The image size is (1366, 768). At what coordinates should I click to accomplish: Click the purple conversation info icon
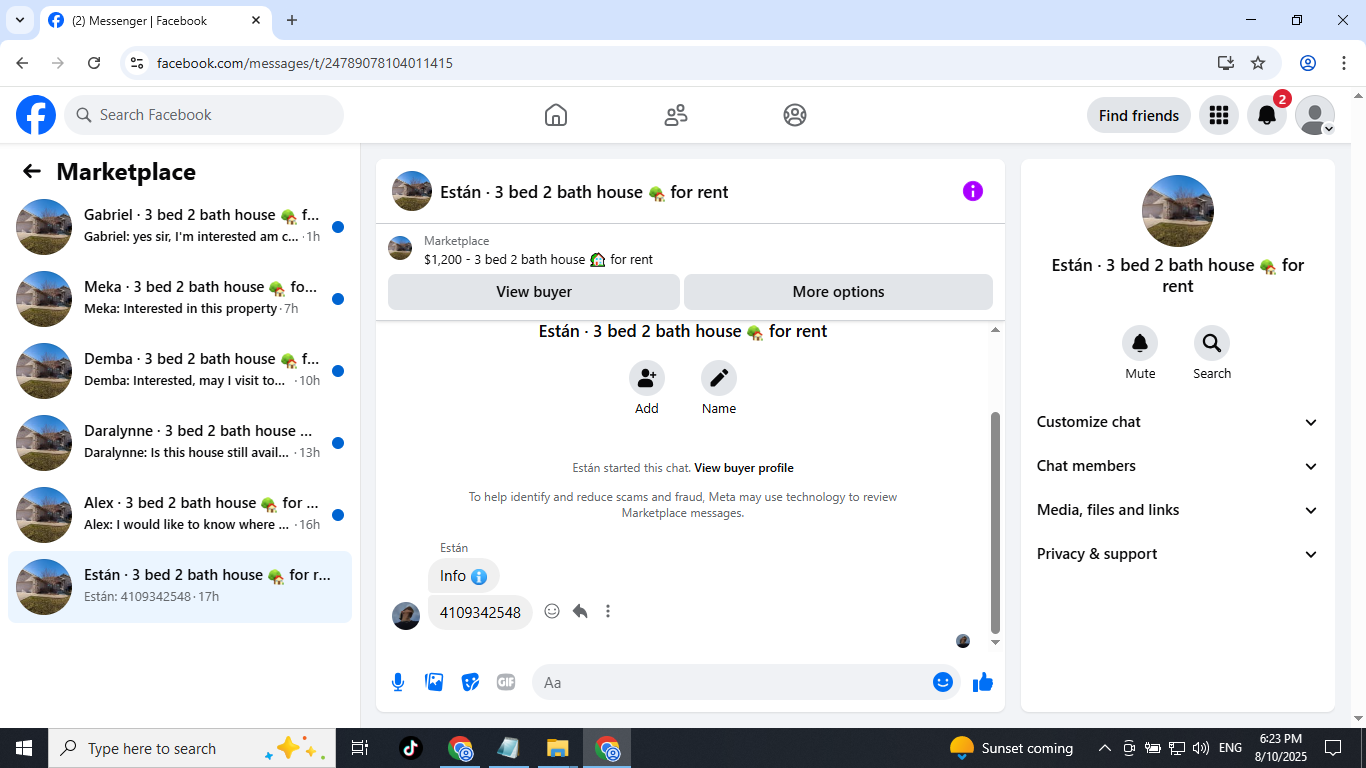click(x=973, y=191)
